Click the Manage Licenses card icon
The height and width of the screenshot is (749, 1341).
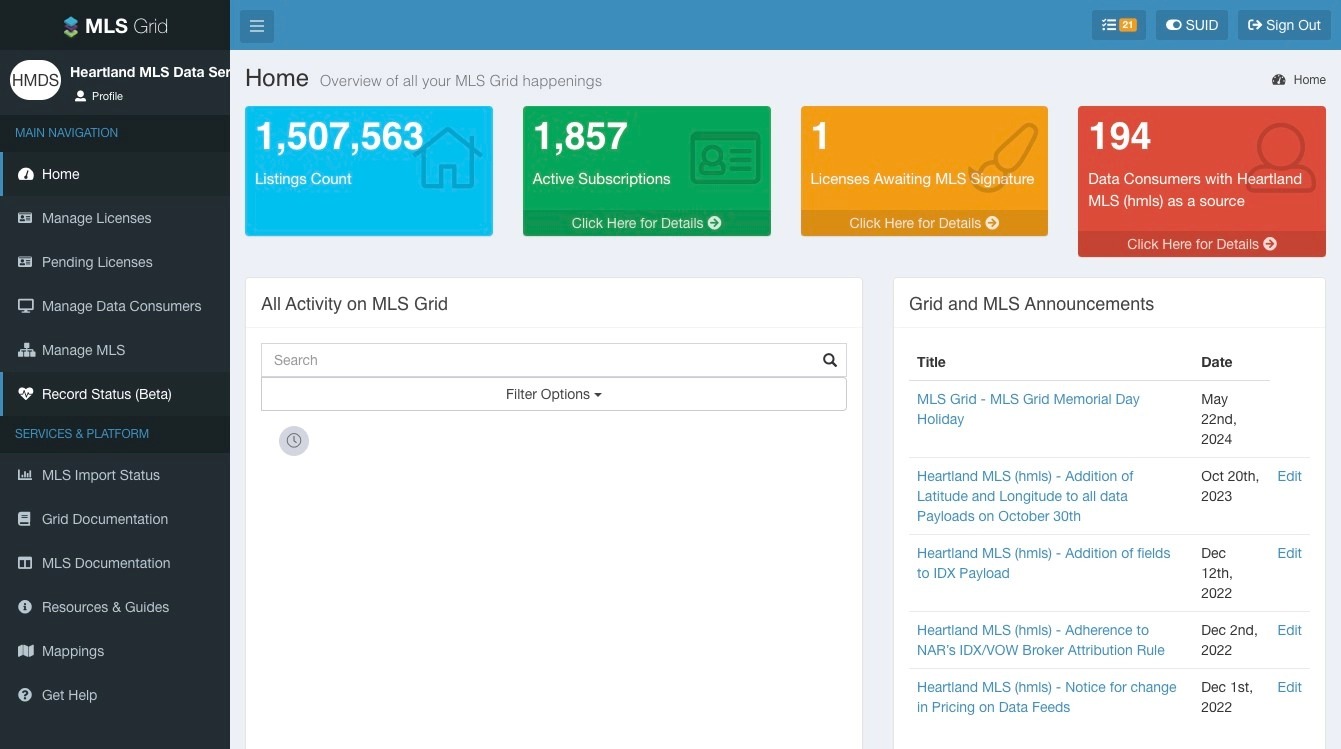pyautogui.click(x=26, y=218)
